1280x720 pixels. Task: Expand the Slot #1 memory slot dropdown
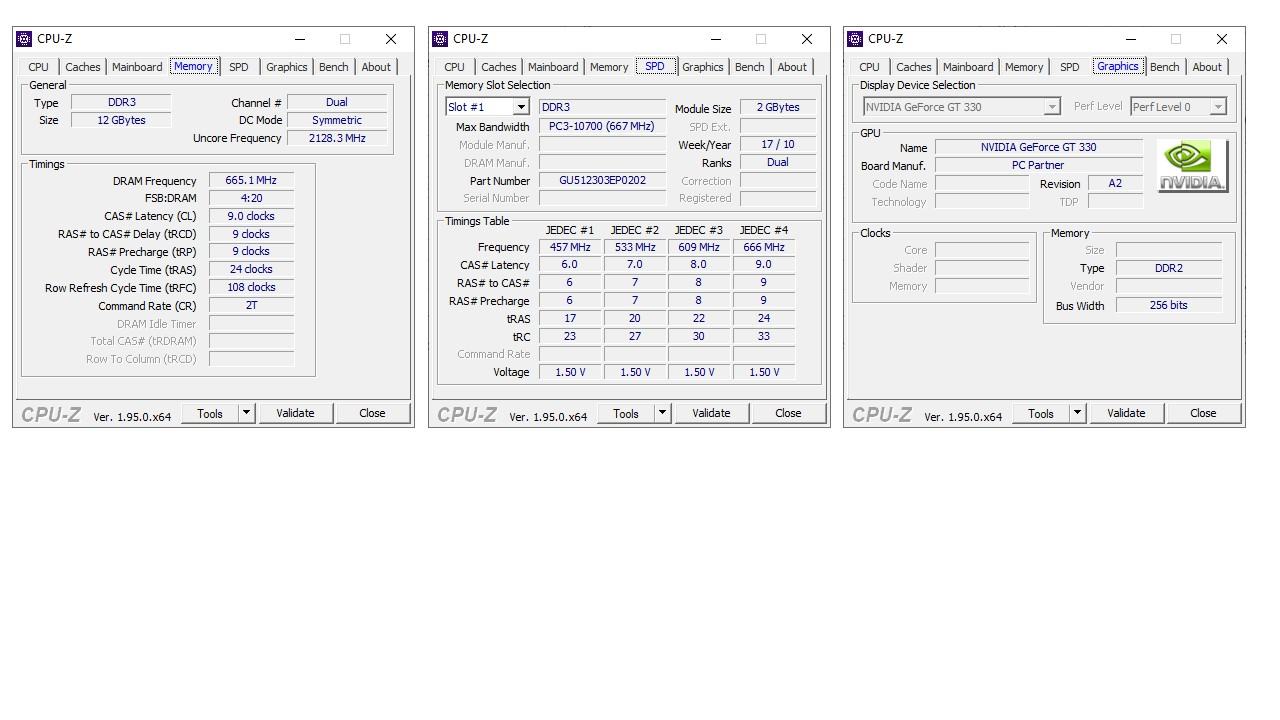point(521,107)
